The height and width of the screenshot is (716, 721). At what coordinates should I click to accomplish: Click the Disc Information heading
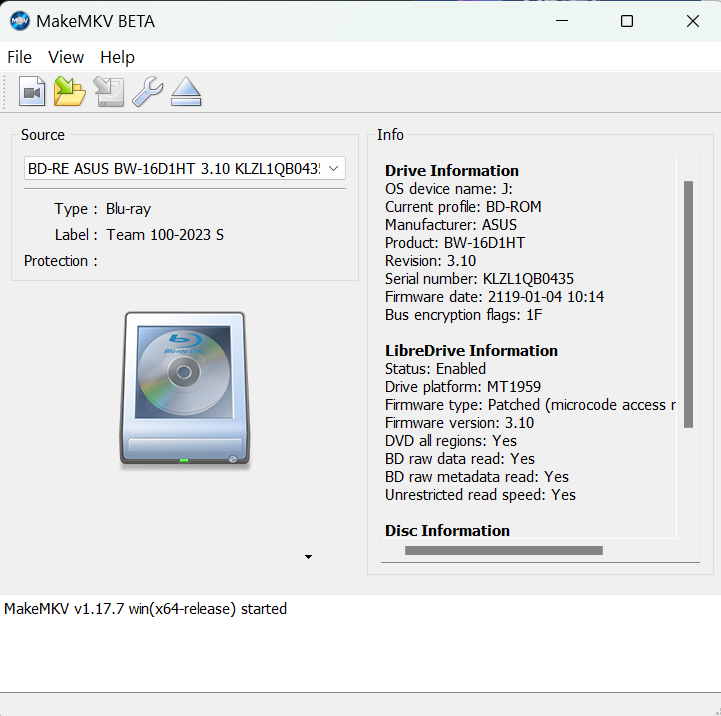tap(447, 531)
